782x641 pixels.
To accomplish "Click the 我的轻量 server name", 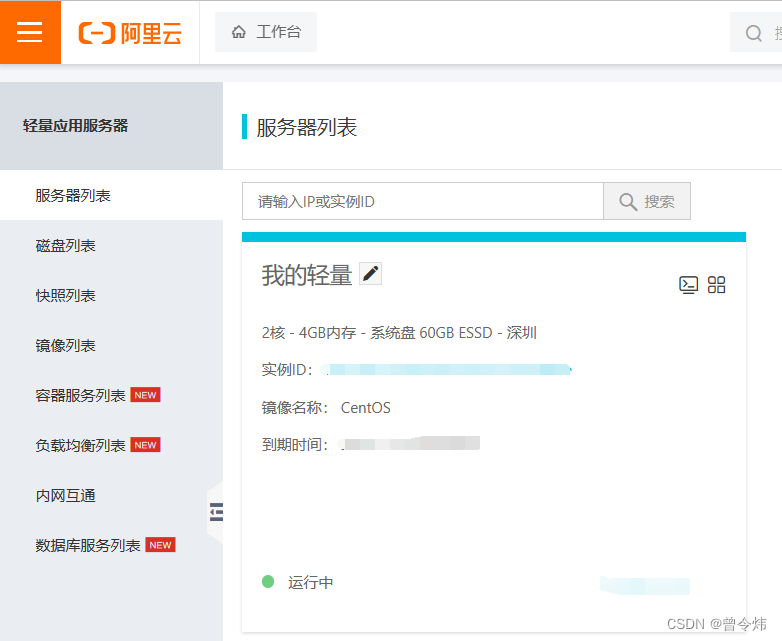I will pos(307,275).
